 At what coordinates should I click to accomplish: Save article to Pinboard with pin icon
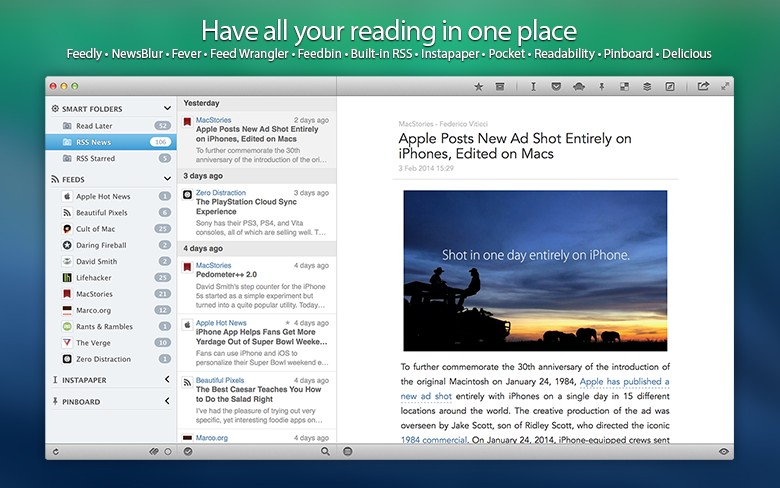602,87
